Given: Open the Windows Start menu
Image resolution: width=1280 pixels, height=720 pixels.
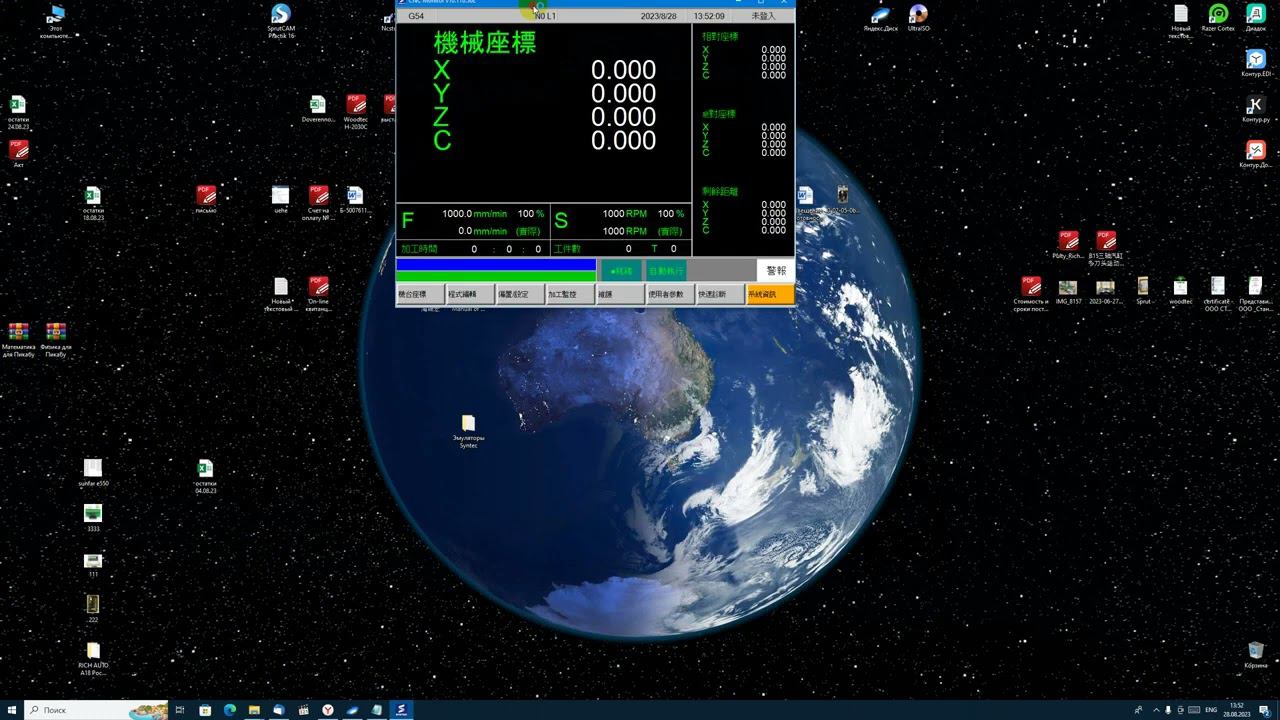Looking at the screenshot, I should click(11, 710).
